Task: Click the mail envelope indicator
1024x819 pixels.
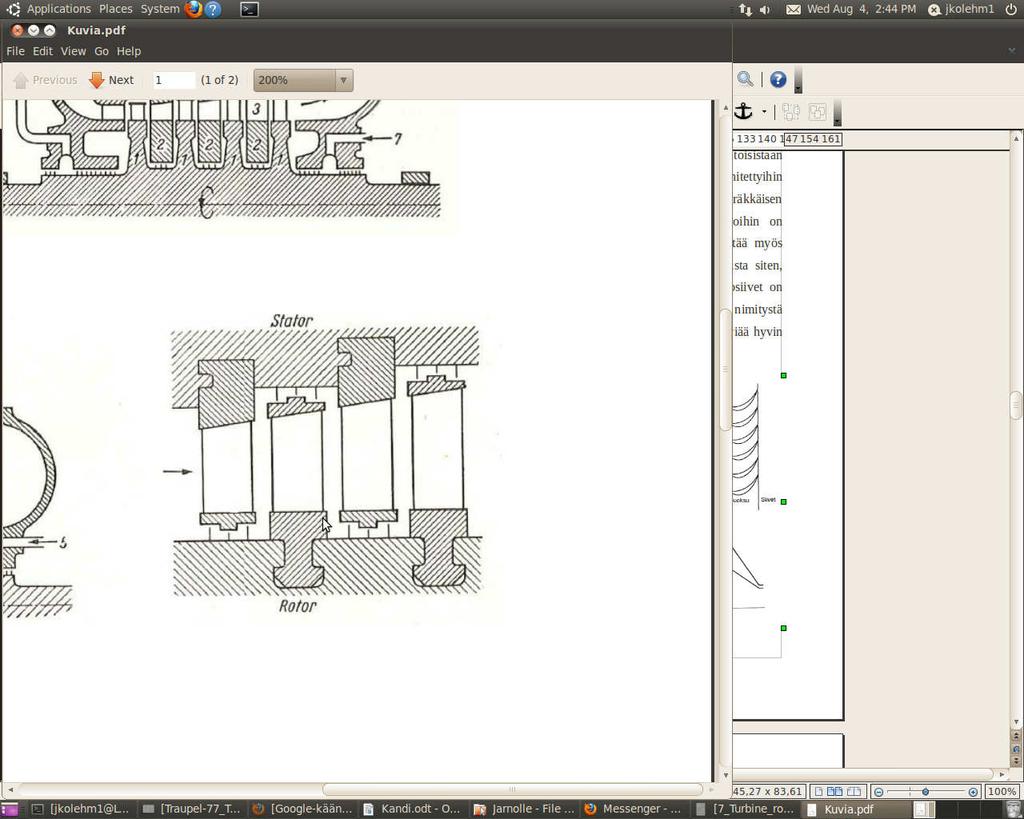Action: pyautogui.click(x=793, y=9)
